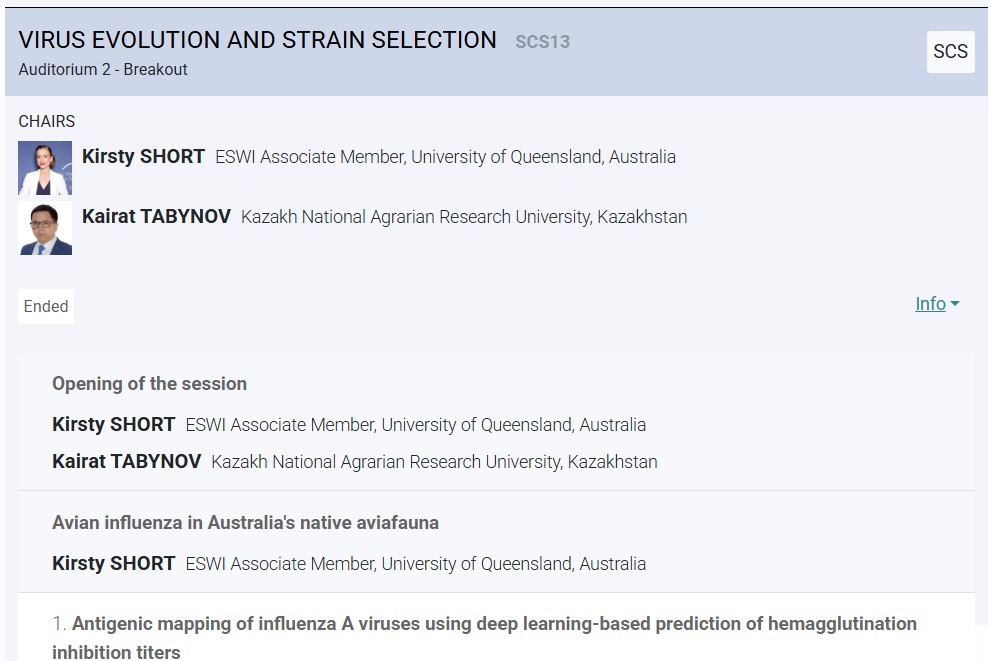Open the Opening of the session item
Image resolution: width=991 pixels, height=661 pixels.
(x=149, y=384)
